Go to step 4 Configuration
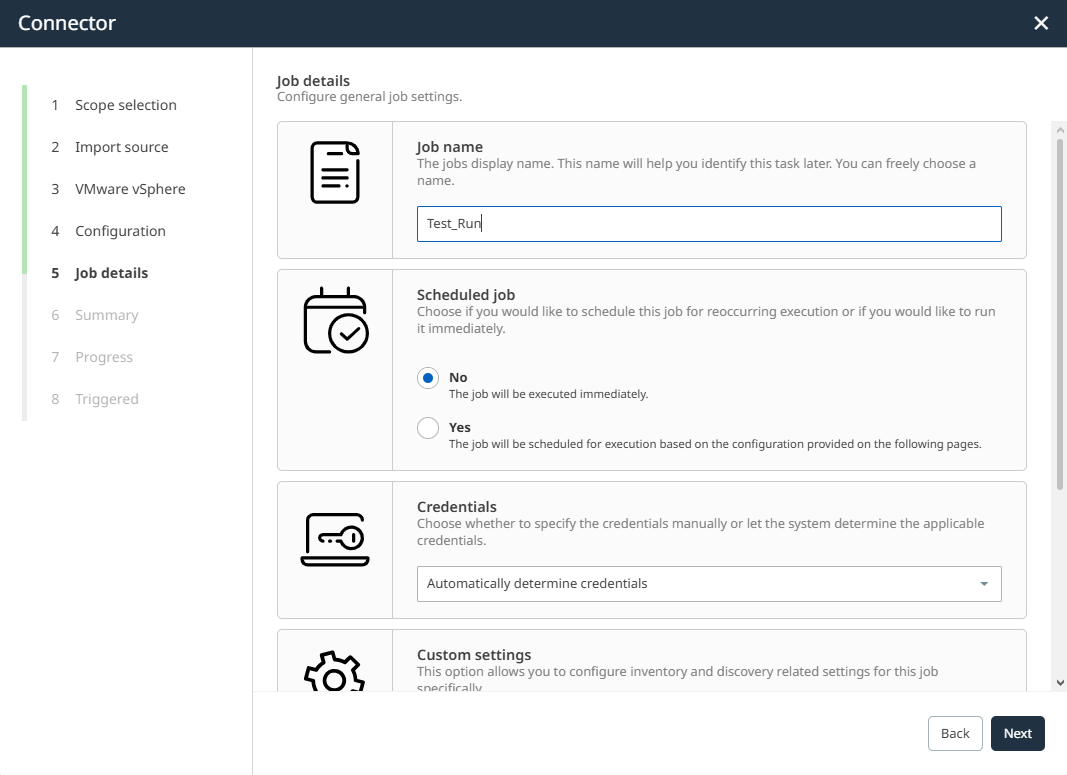Viewport: 1067px width, 775px height. (108, 231)
